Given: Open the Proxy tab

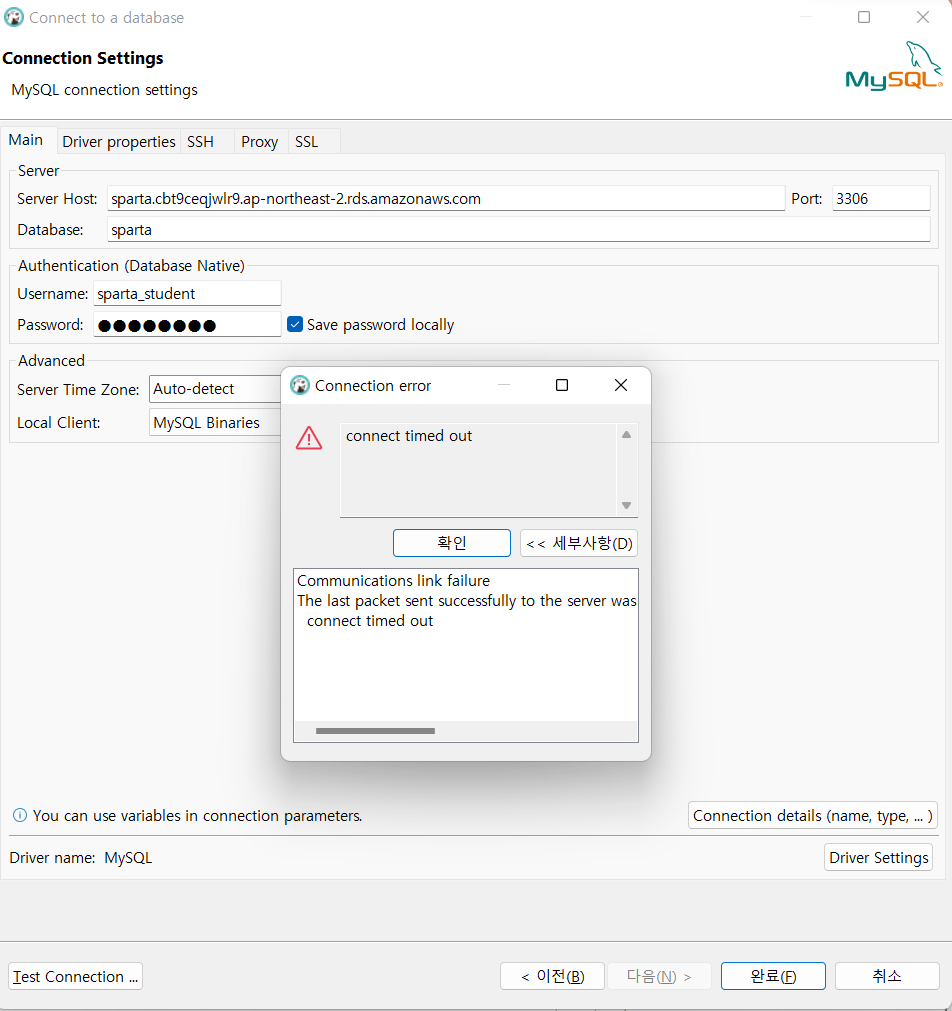Looking at the screenshot, I should coord(259,142).
